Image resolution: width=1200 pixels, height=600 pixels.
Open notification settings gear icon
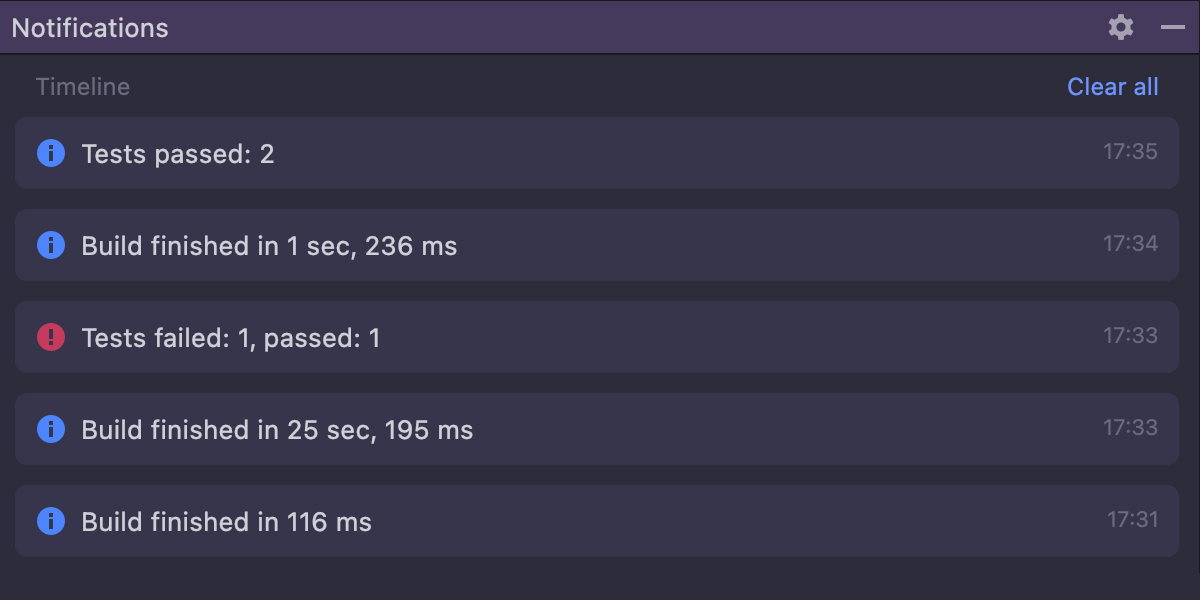click(1121, 27)
